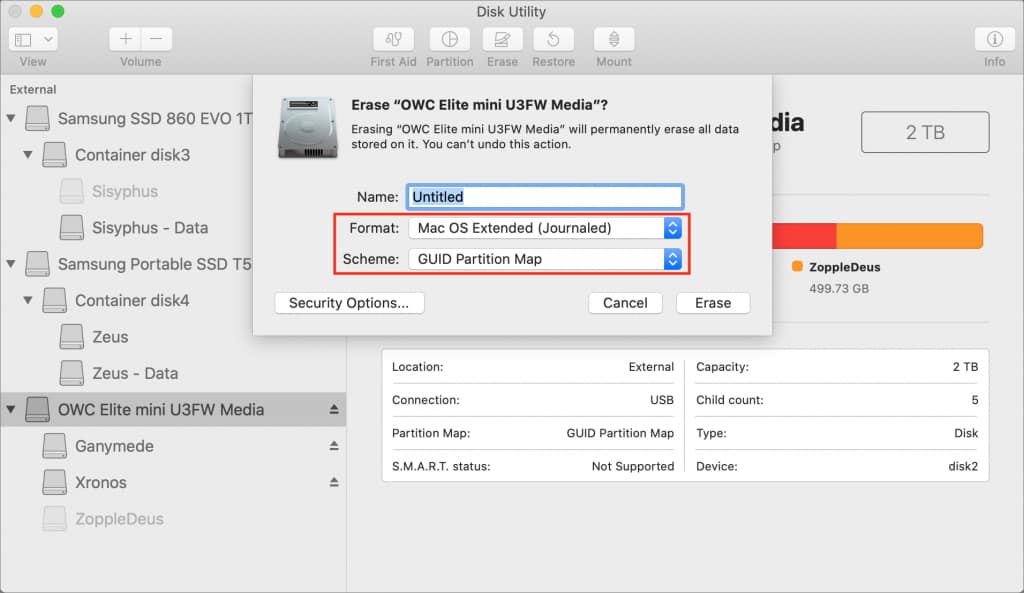This screenshot has width=1024, height=593.
Task: Open the View dropdown in toolbar
Action: pyautogui.click(x=34, y=40)
